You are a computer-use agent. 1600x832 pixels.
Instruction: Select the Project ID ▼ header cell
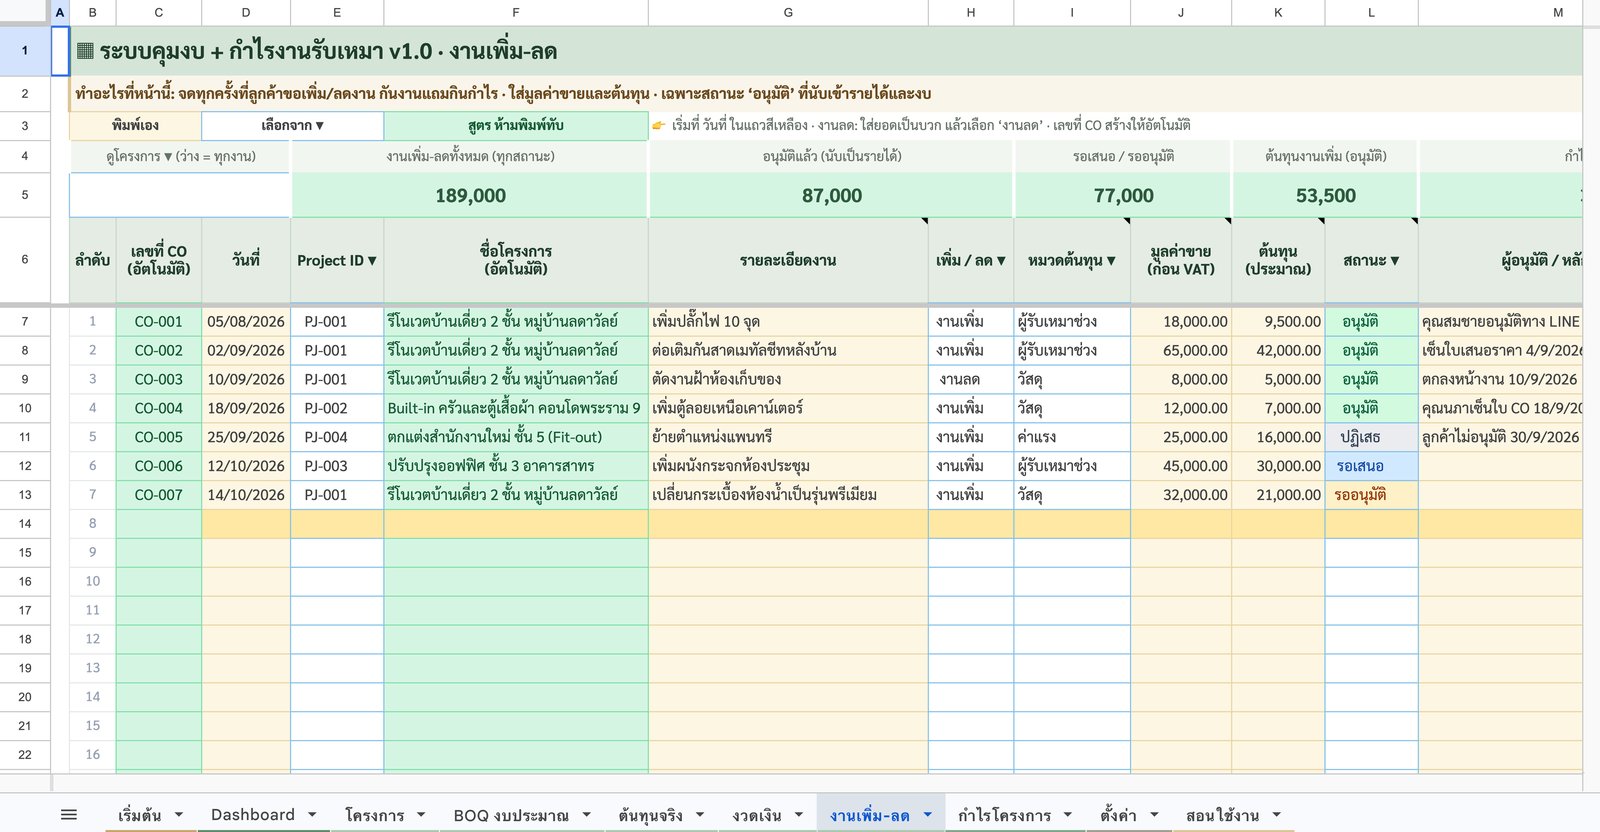(x=337, y=260)
